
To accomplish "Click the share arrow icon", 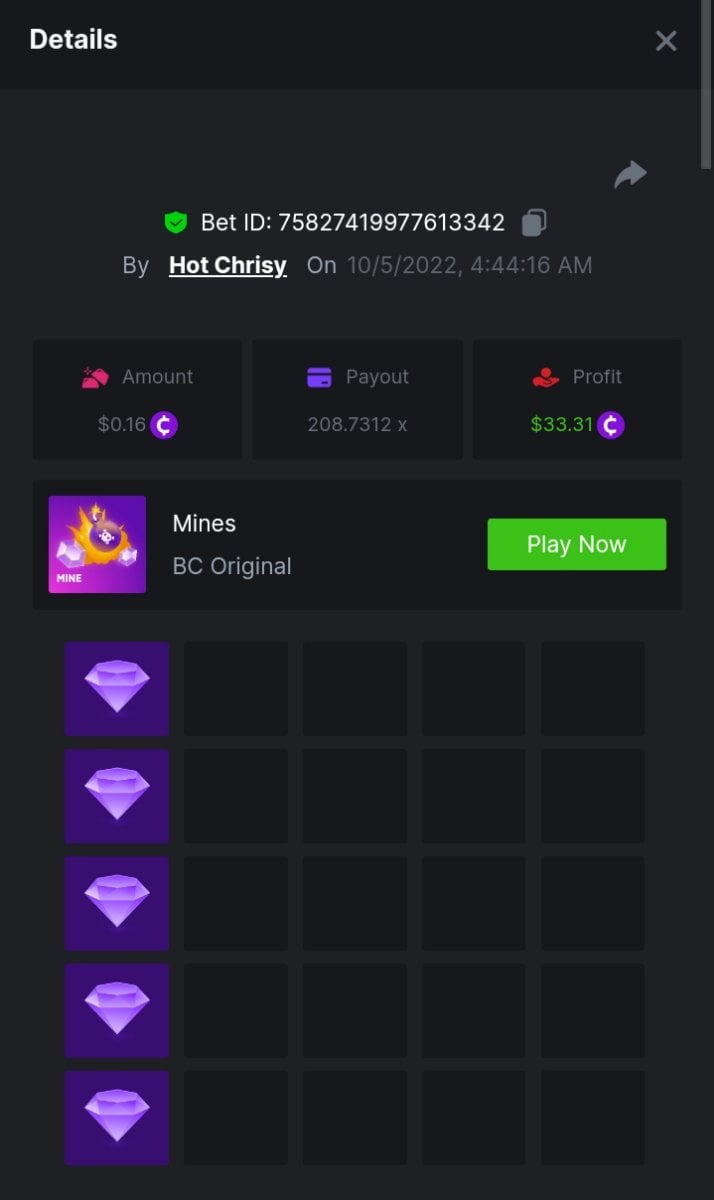I will (x=630, y=175).
